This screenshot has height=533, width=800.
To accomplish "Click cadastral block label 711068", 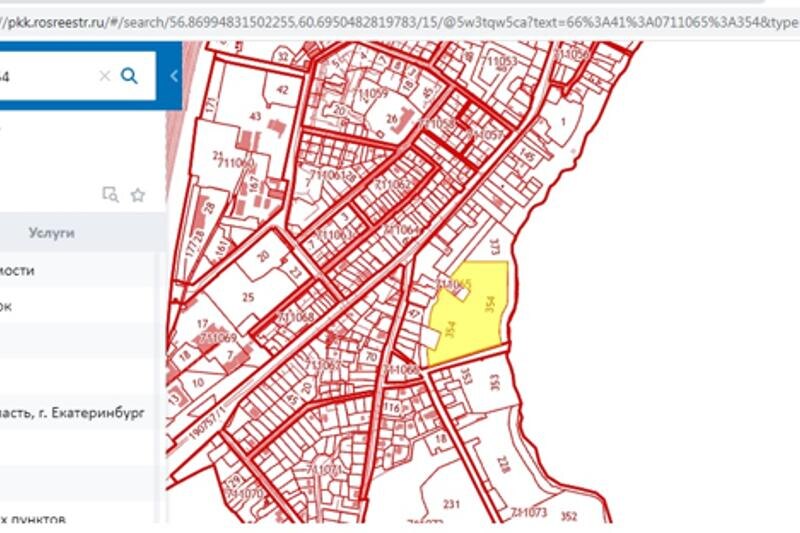I will tap(295, 317).
